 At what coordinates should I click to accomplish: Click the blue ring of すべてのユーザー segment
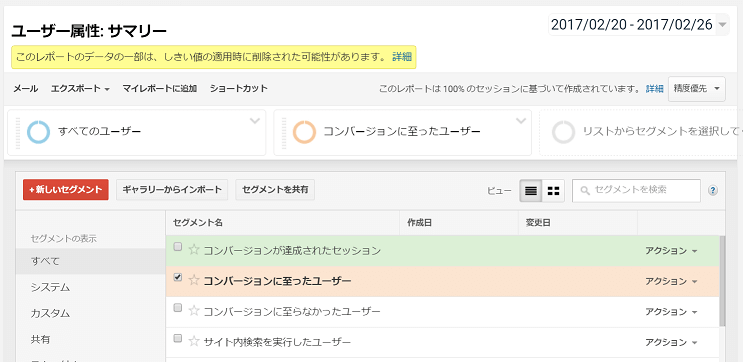click(38, 132)
